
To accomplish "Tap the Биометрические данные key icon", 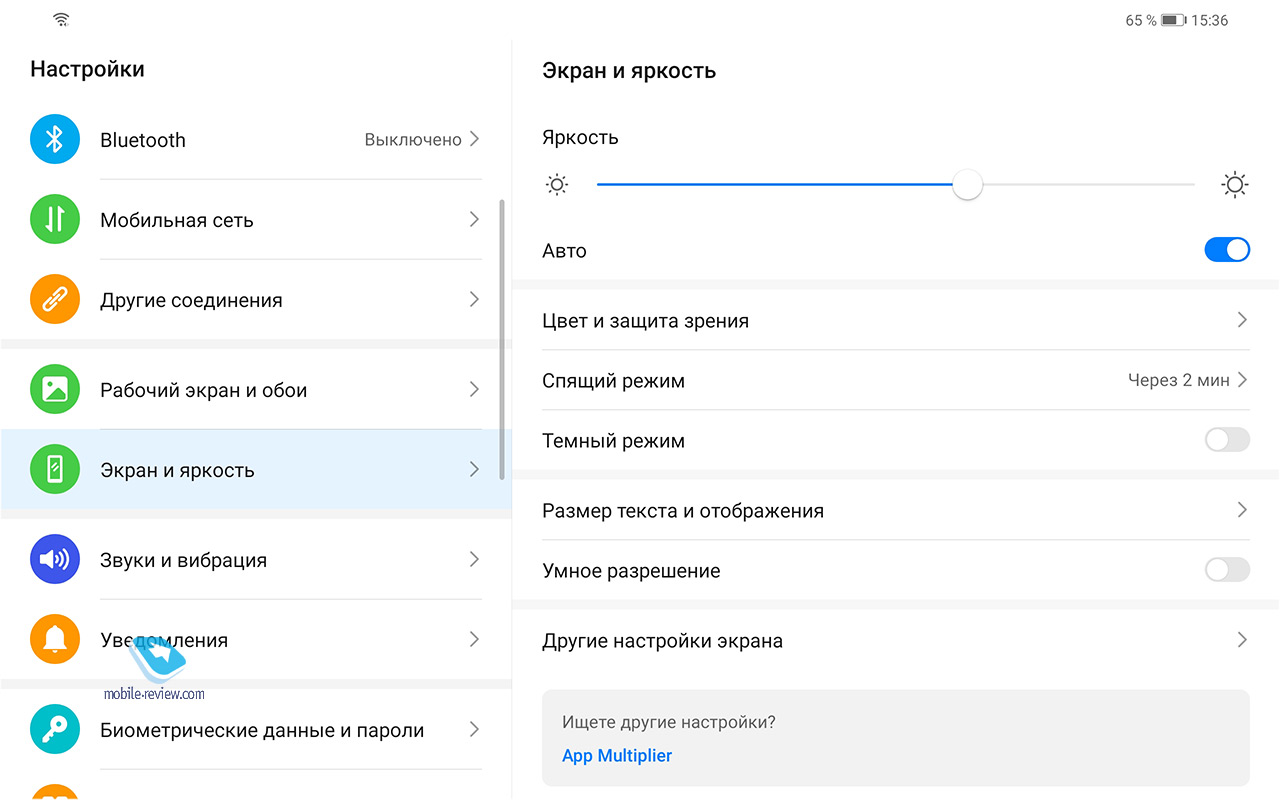I will point(55,730).
